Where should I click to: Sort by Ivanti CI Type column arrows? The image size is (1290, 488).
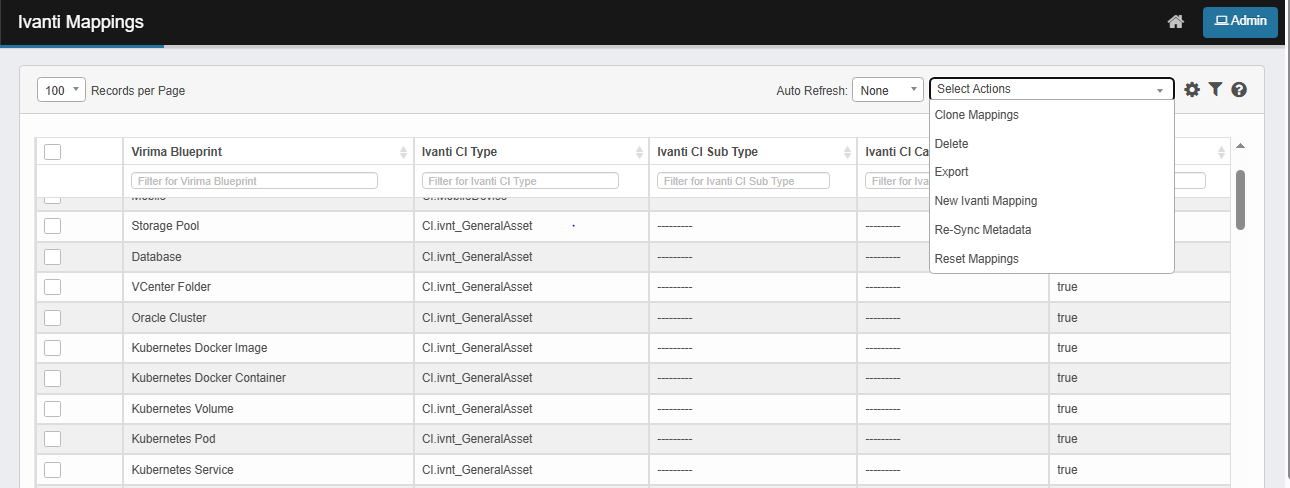point(640,152)
